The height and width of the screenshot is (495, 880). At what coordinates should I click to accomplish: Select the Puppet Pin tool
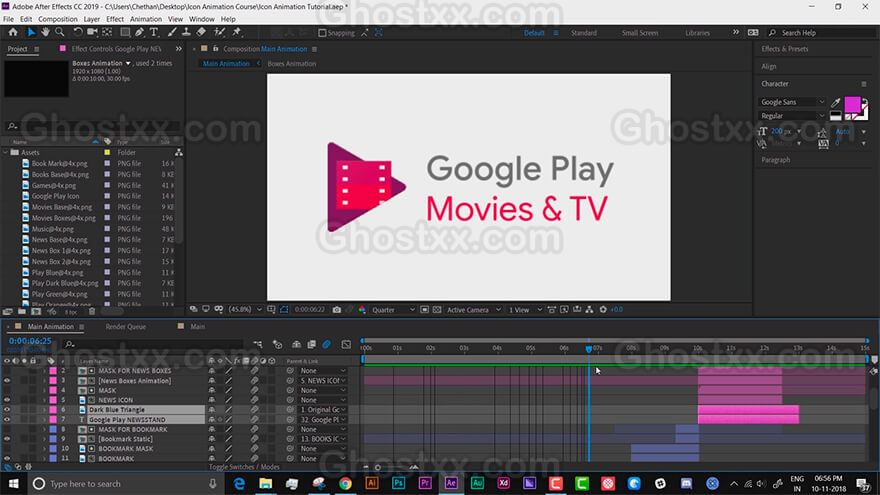(237, 33)
